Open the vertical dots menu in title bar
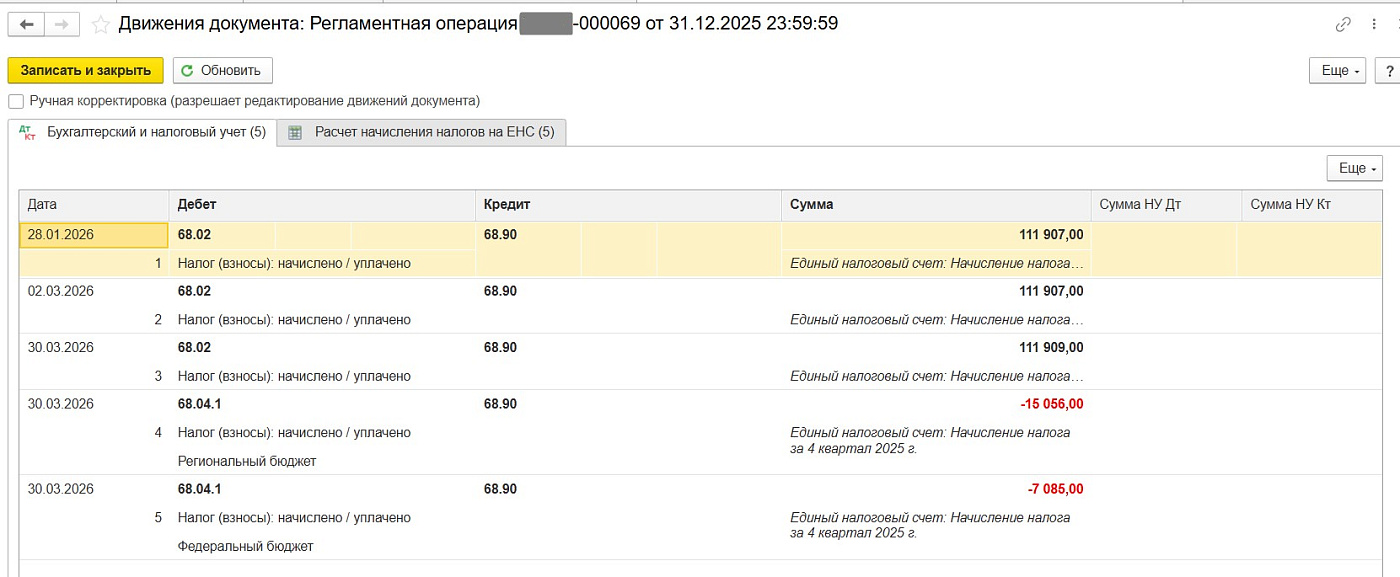Viewport: 1400px width, 577px height. [1373, 25]
